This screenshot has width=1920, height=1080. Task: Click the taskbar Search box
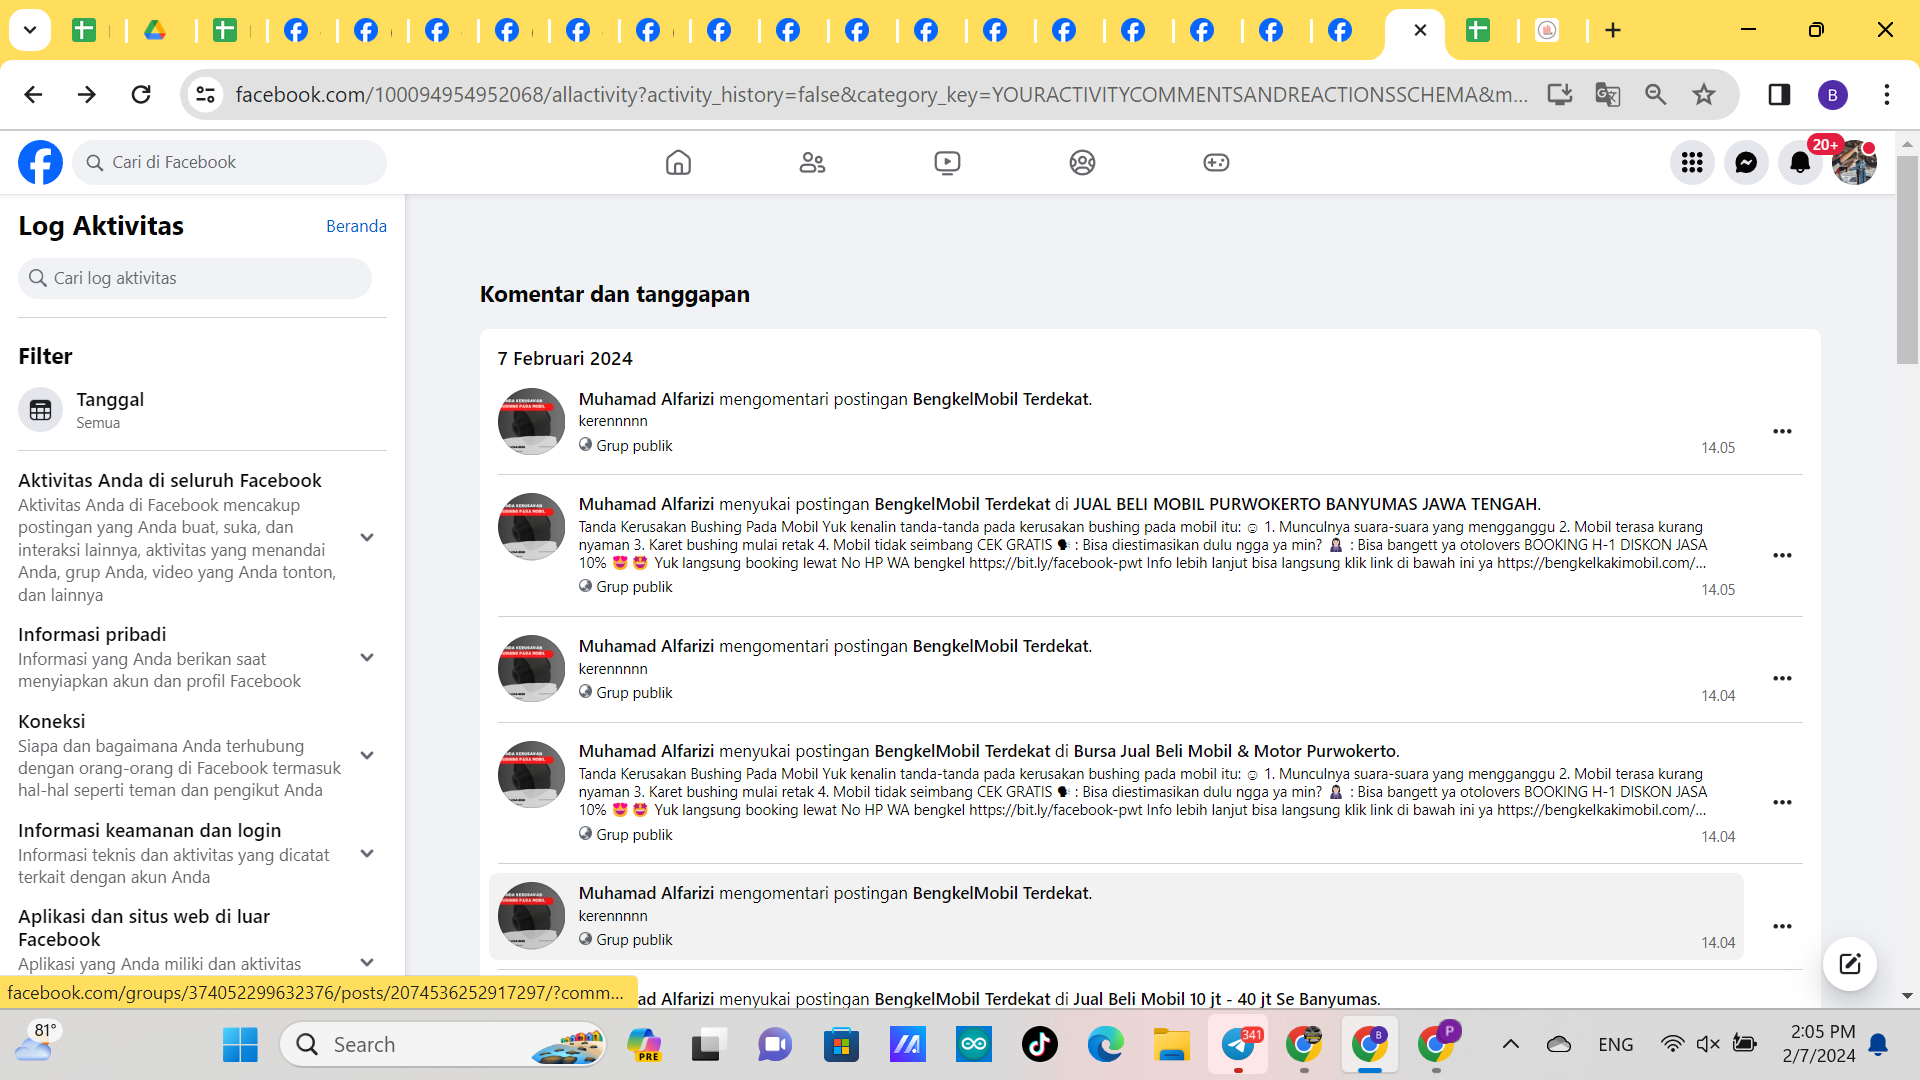coord(443,1044)
